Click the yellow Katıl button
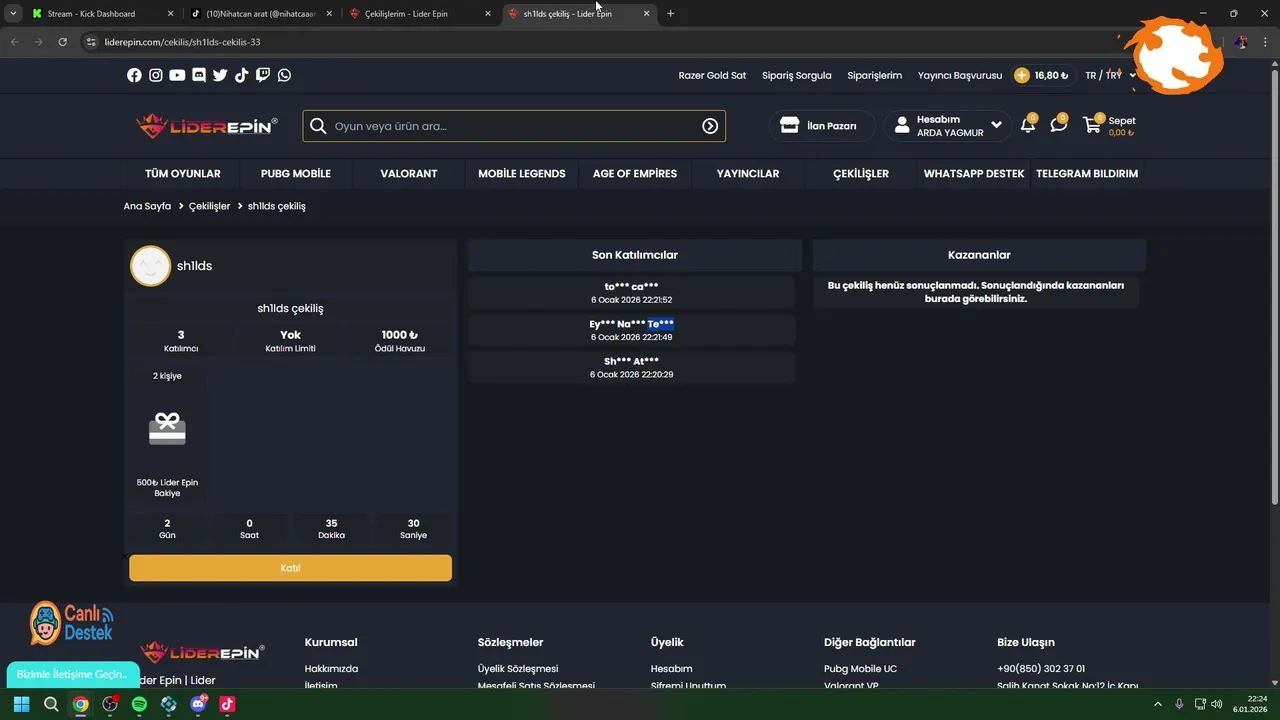Screen dimensions: 1280x720 290,568
